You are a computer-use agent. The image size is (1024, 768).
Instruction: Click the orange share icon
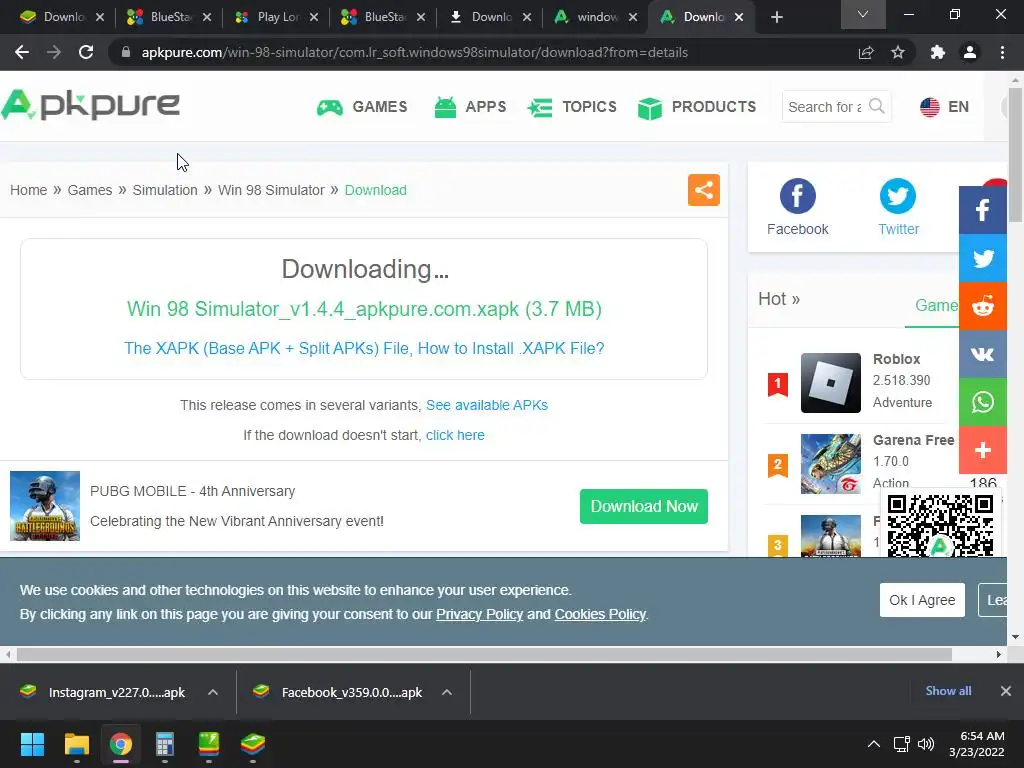pyautogui.click(x=703, y=190)
